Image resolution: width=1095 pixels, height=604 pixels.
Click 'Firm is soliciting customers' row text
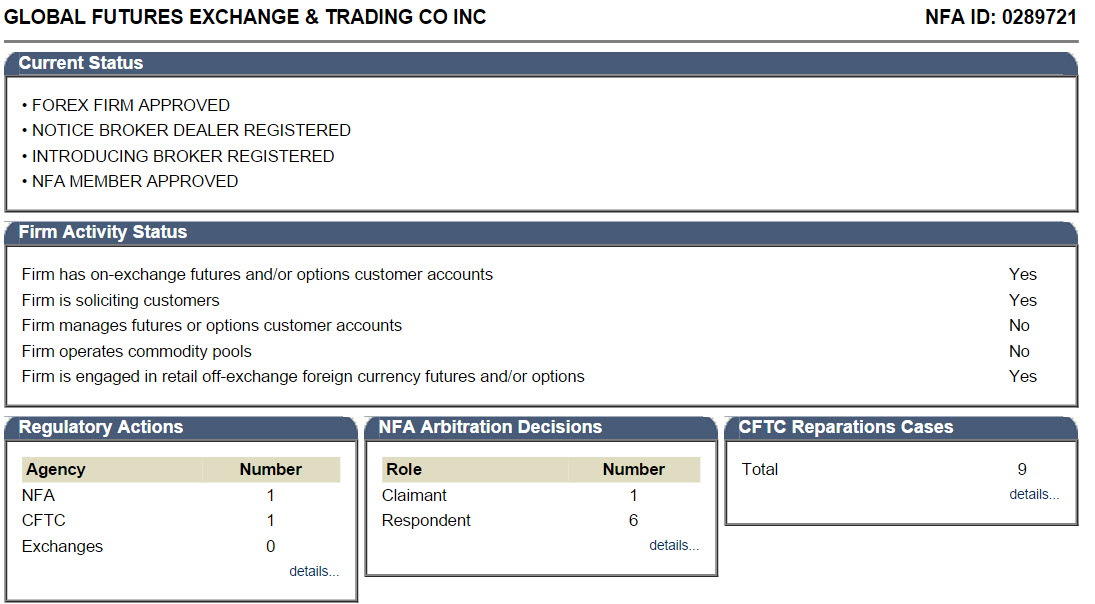click(x=120, y=300)
